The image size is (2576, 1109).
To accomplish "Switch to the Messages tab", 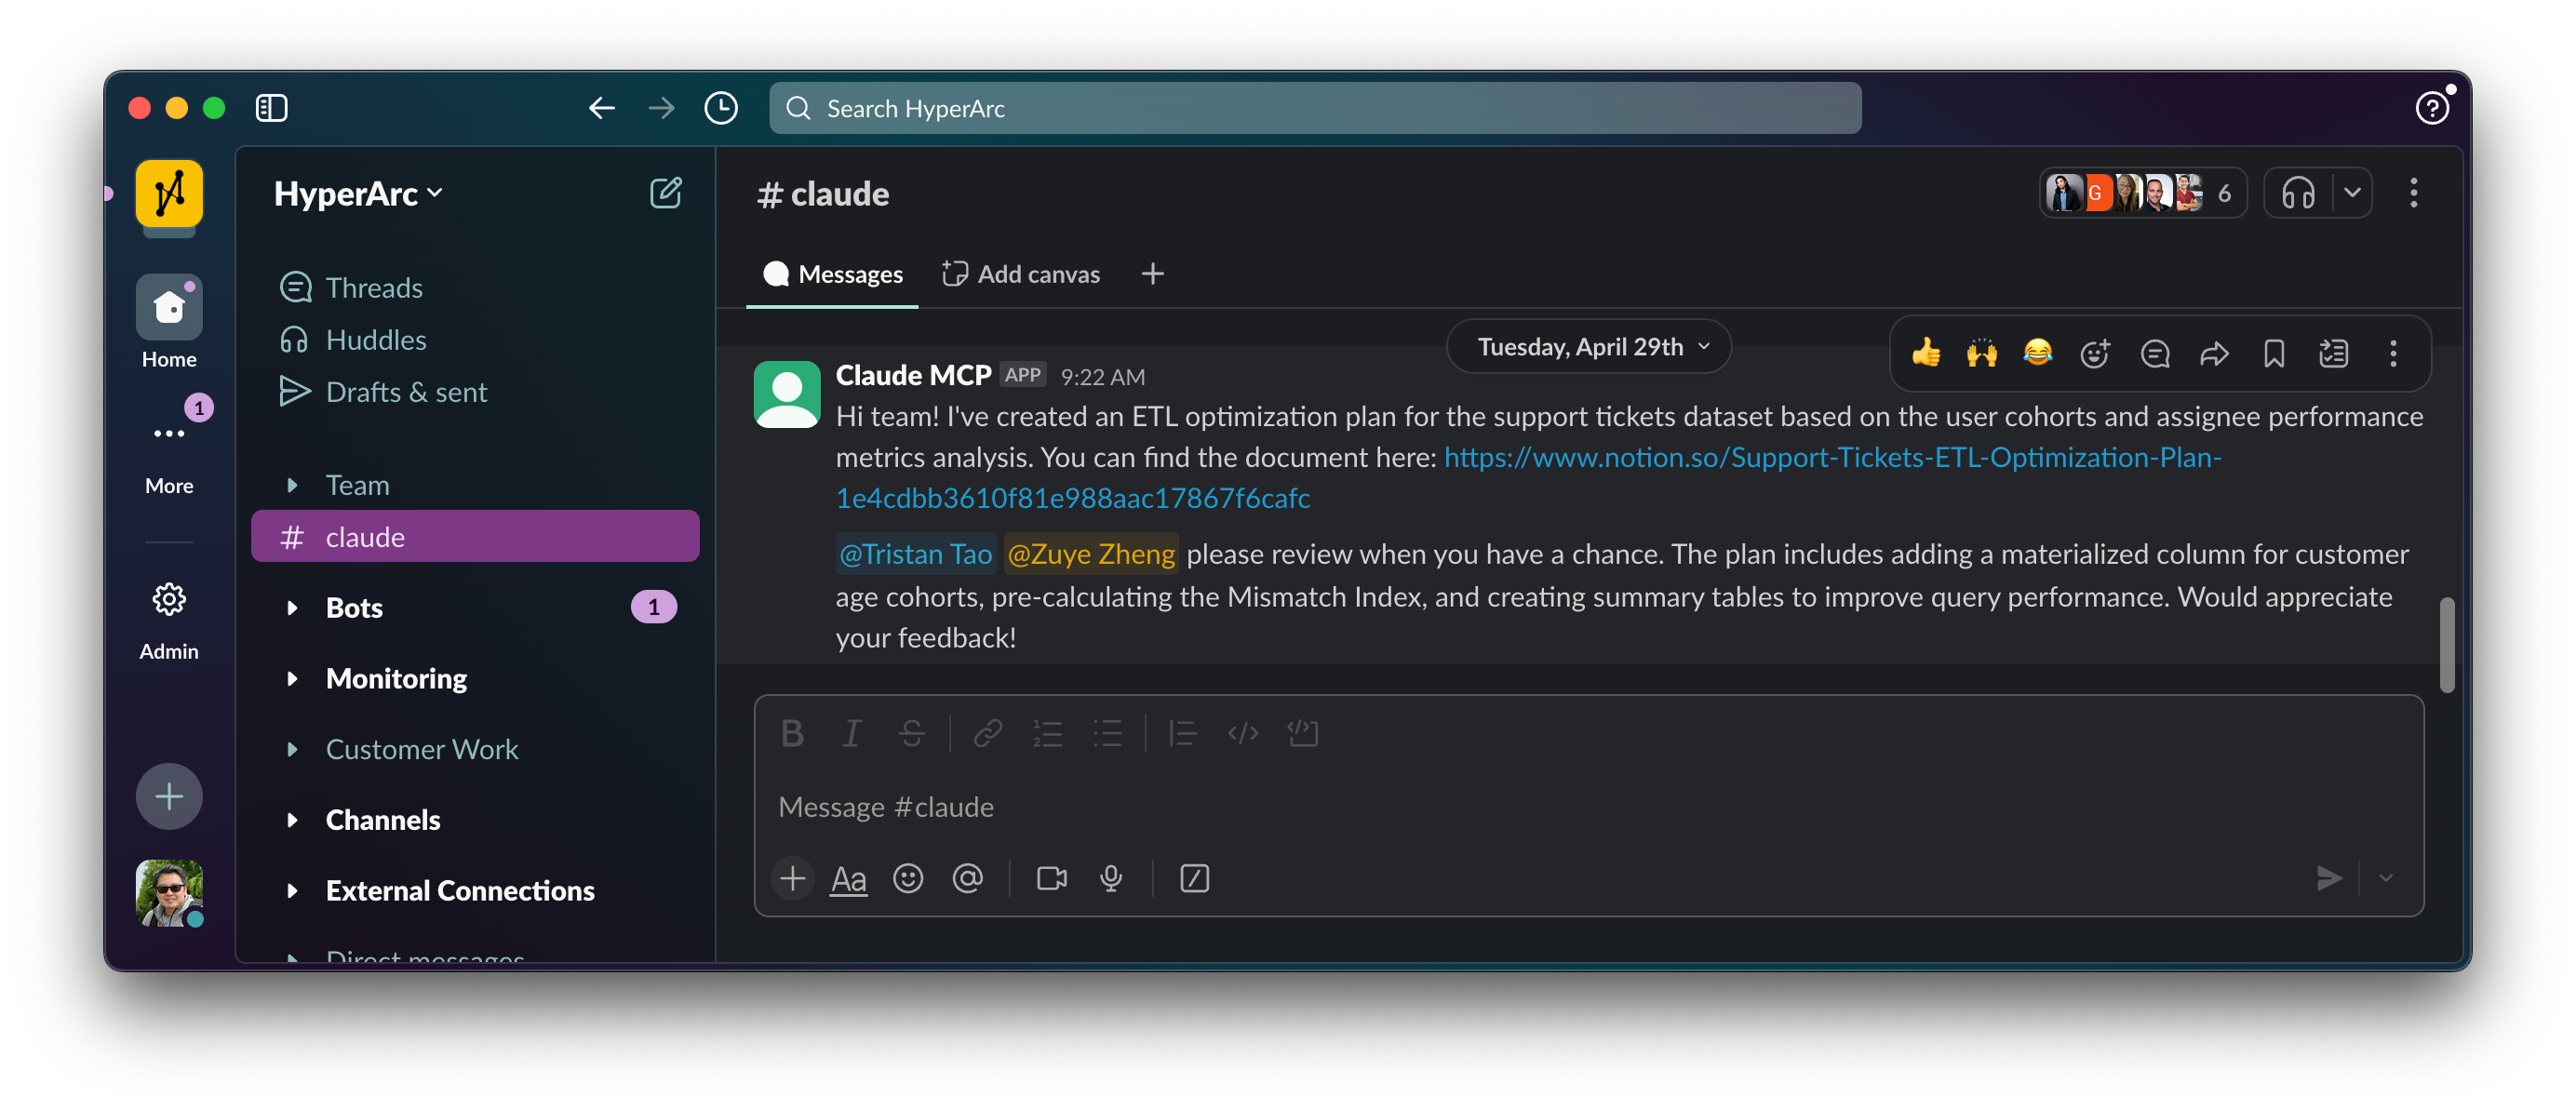I will (832, 274).
